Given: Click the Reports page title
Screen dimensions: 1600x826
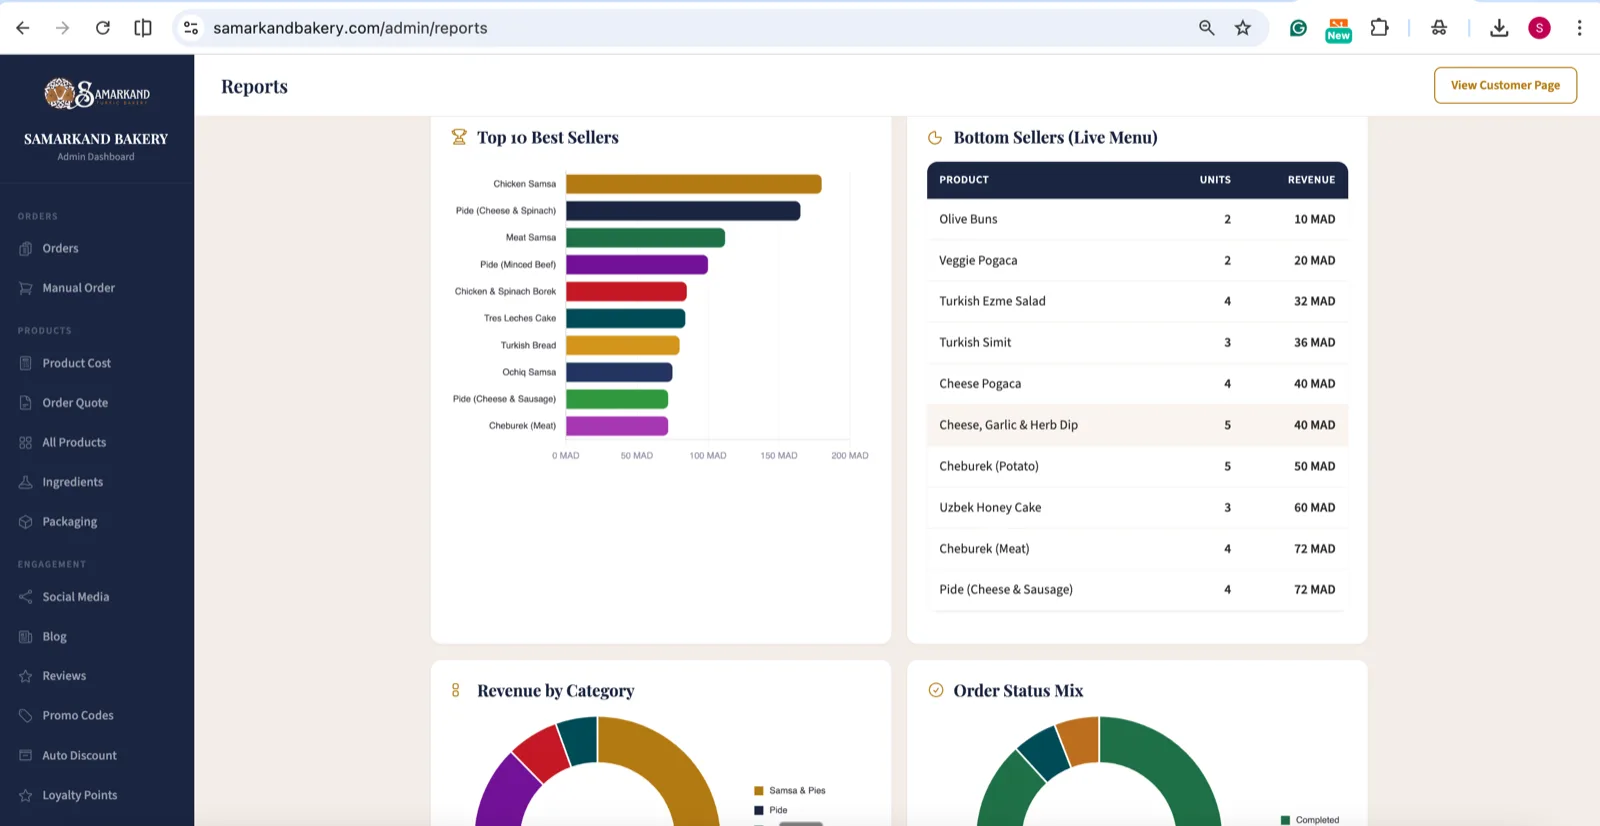Looking at the screenshot, I should (254, 87).
